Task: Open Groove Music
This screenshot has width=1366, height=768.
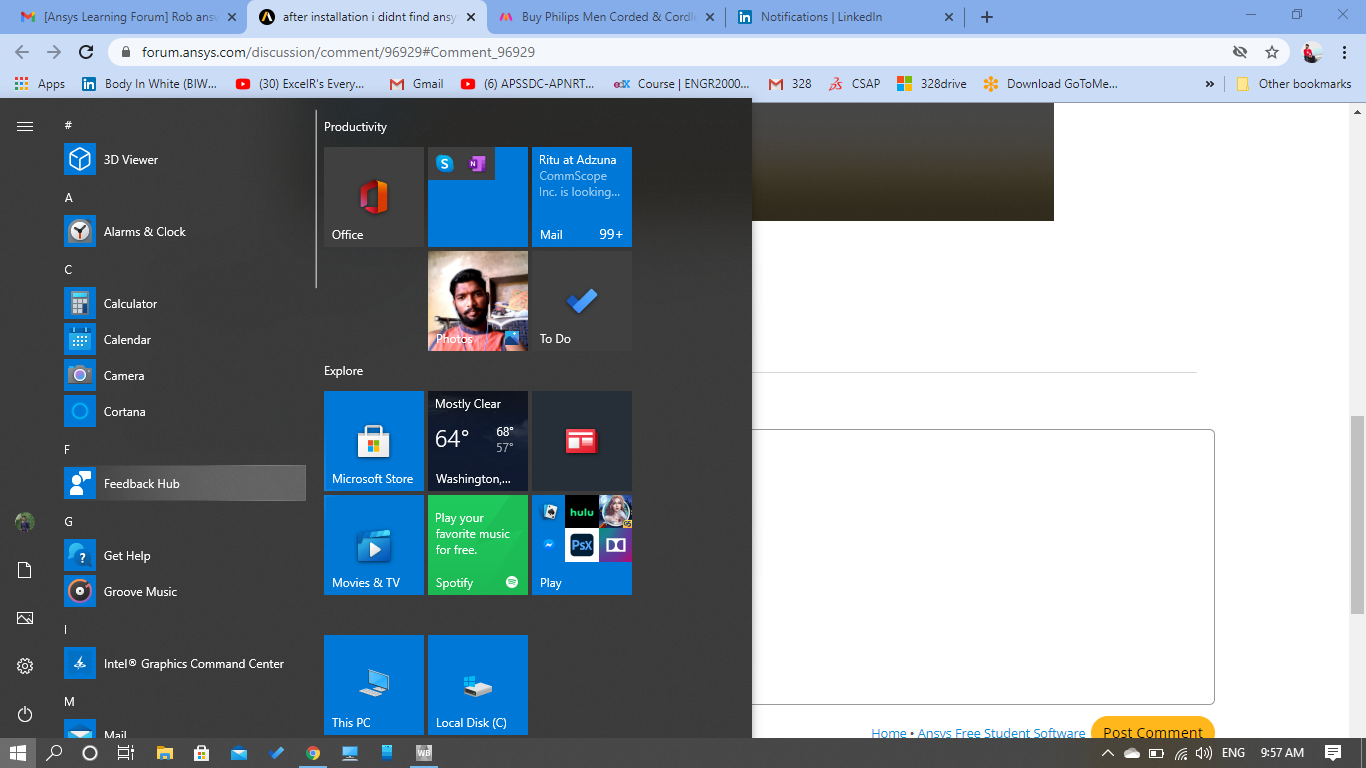Action: [185, 592]
